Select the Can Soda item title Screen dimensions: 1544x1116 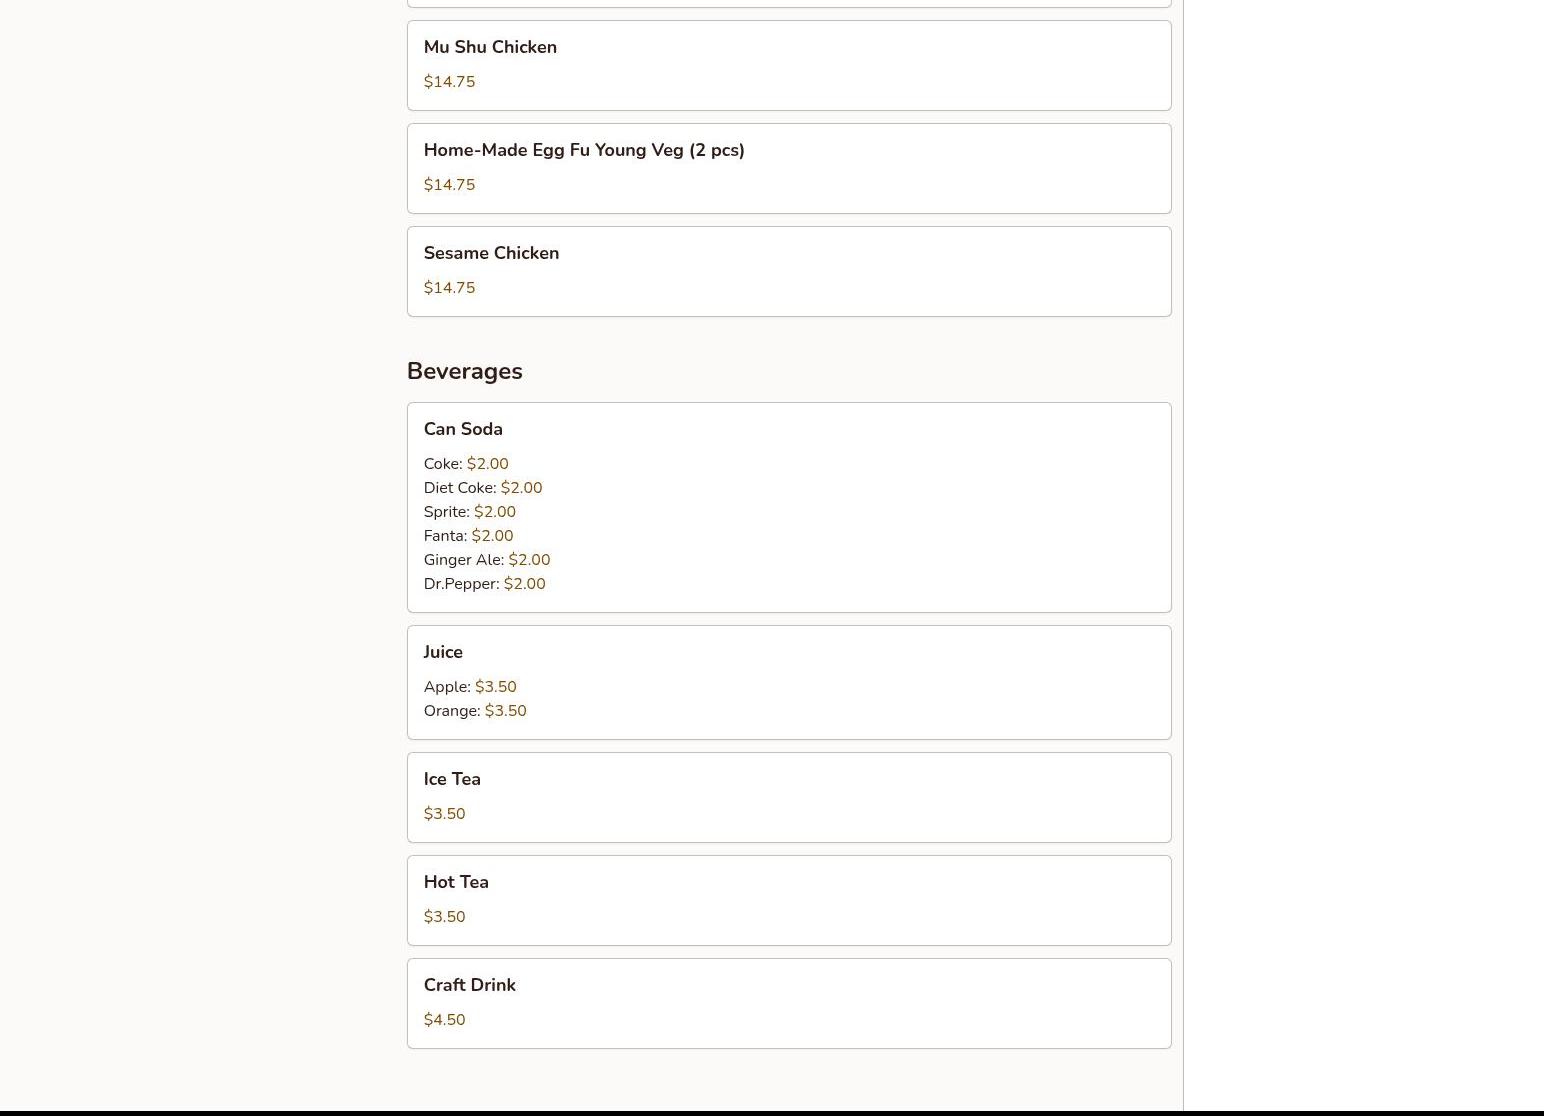coord(463,429)
